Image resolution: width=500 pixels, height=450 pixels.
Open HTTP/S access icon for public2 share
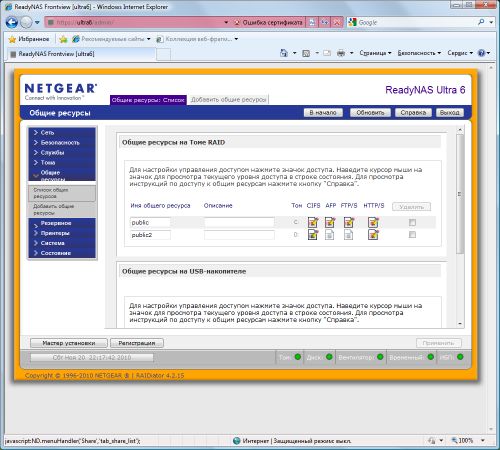[373, 235]
